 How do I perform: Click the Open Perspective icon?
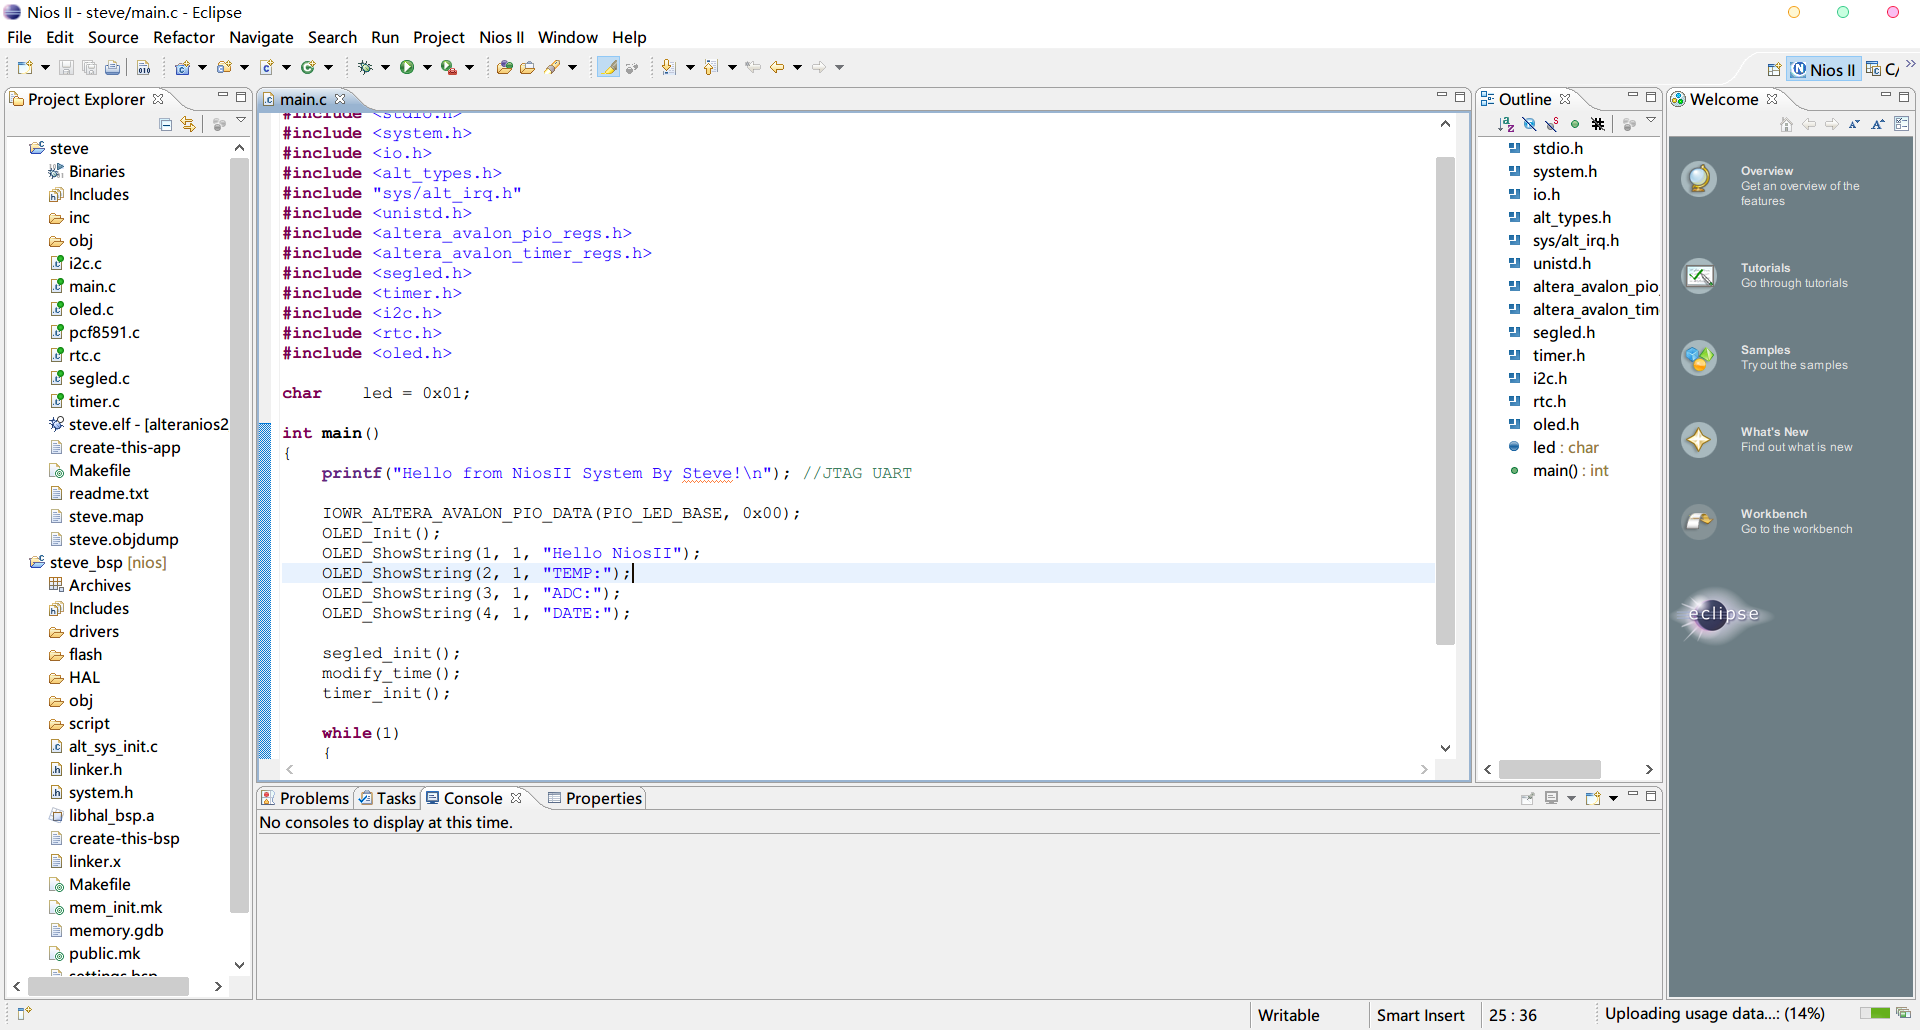coord(1773,69)
